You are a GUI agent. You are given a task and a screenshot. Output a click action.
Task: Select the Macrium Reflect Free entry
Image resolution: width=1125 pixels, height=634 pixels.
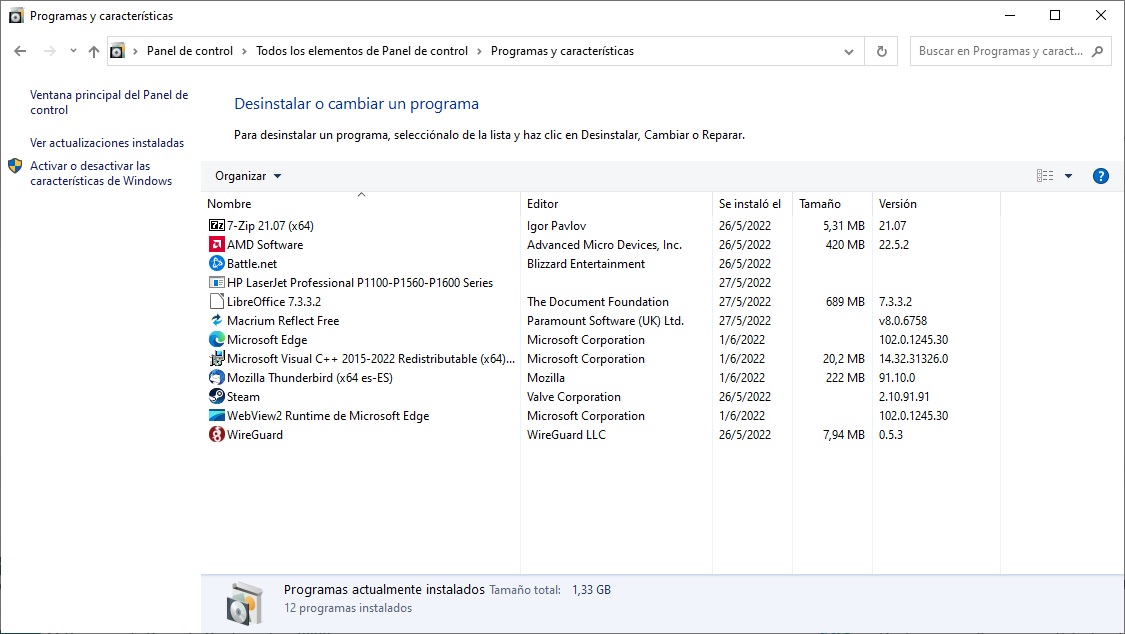pyautogui.click(x=283, y=321)
